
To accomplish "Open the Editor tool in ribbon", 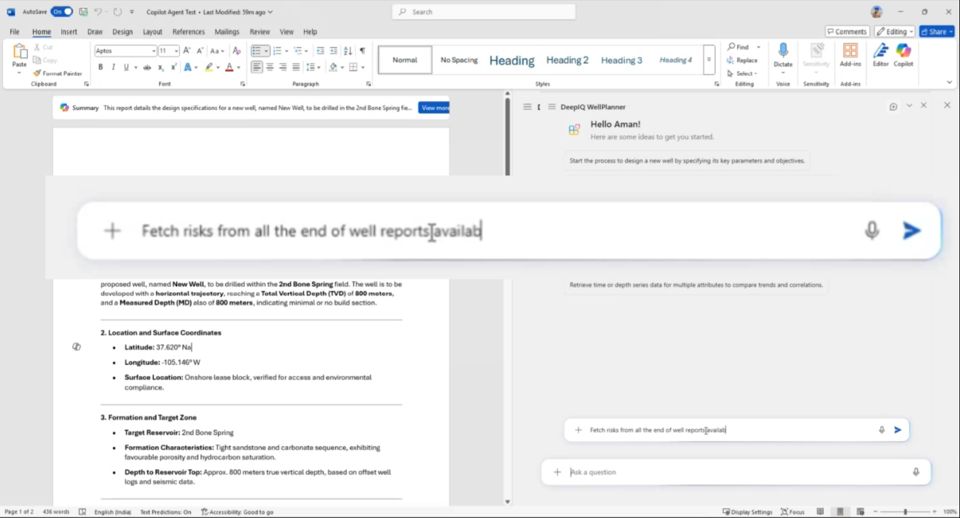I will [880, 56].
